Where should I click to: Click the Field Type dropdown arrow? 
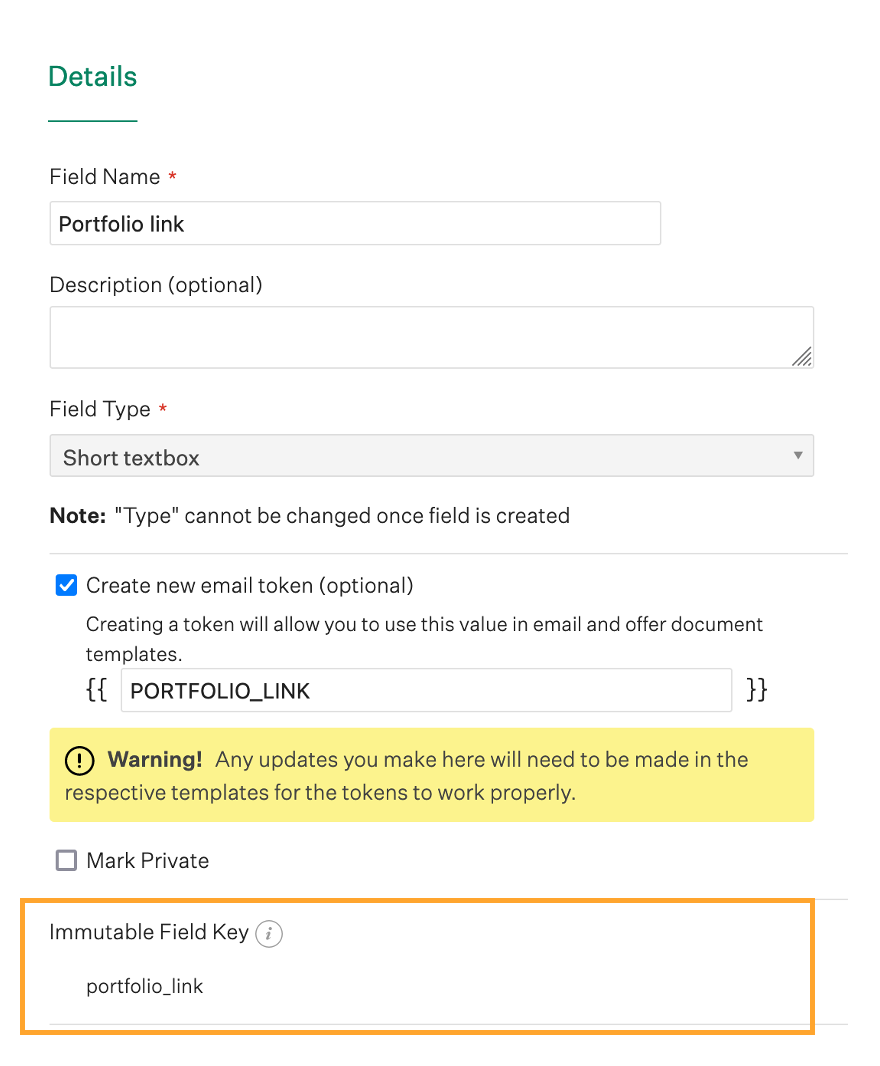[x=798, y=456]
